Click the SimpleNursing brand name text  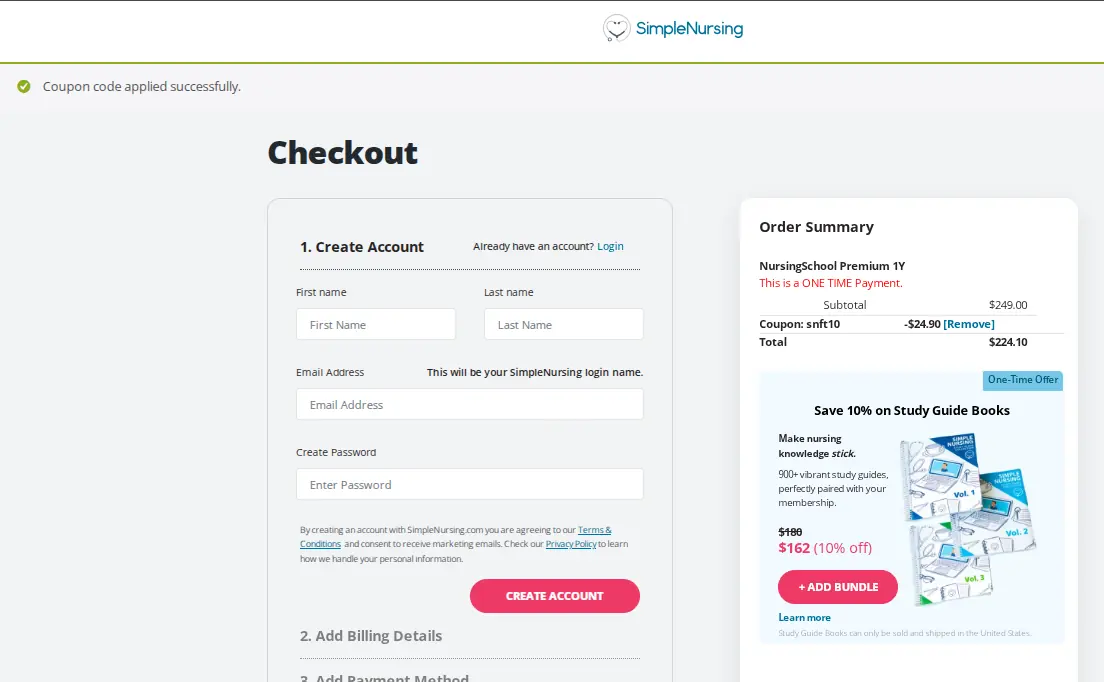point(689,29)
